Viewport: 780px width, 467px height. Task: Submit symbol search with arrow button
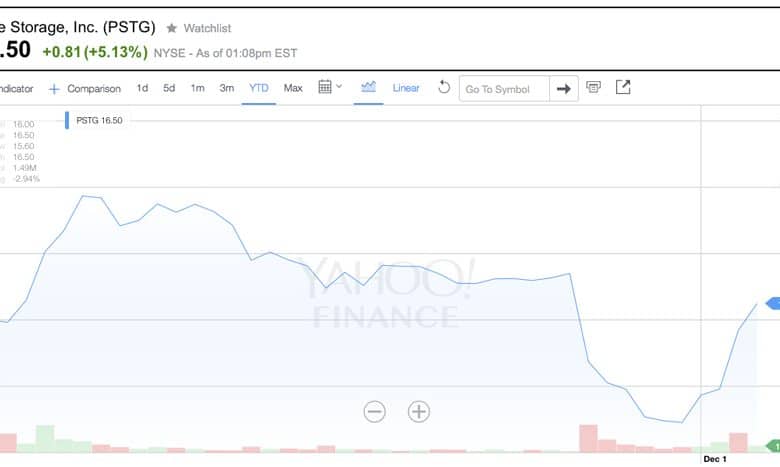564,89
